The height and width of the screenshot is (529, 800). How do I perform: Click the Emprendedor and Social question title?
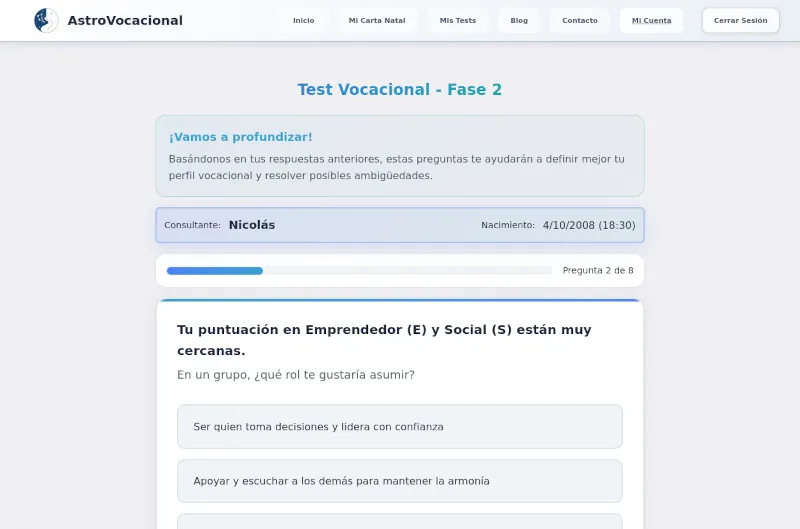tap(384, 340)
